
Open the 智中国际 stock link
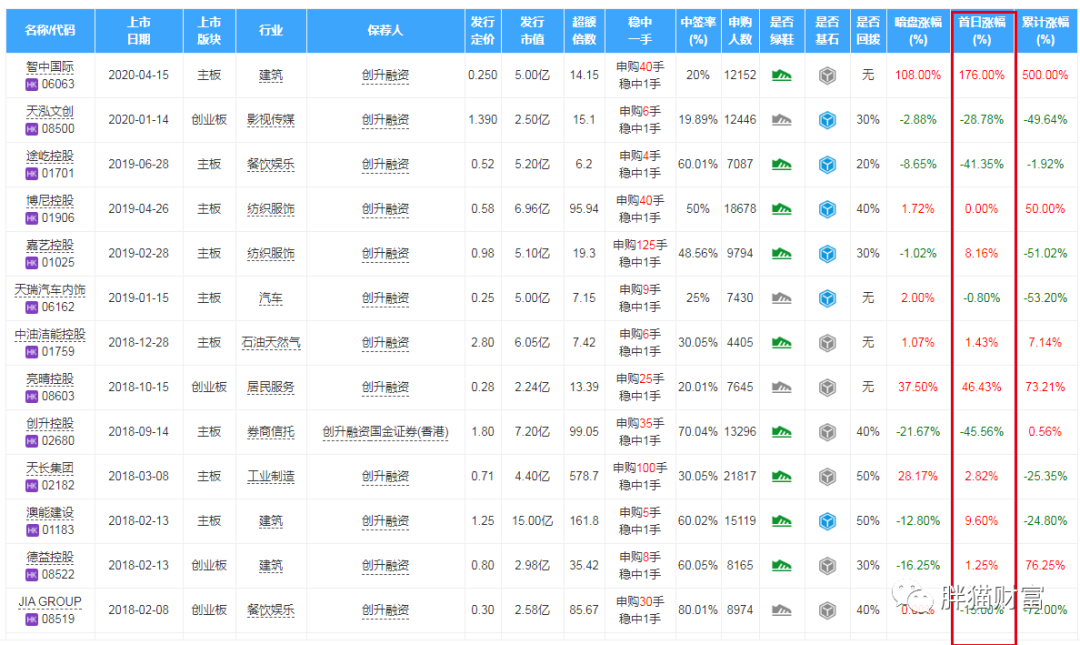48,68
